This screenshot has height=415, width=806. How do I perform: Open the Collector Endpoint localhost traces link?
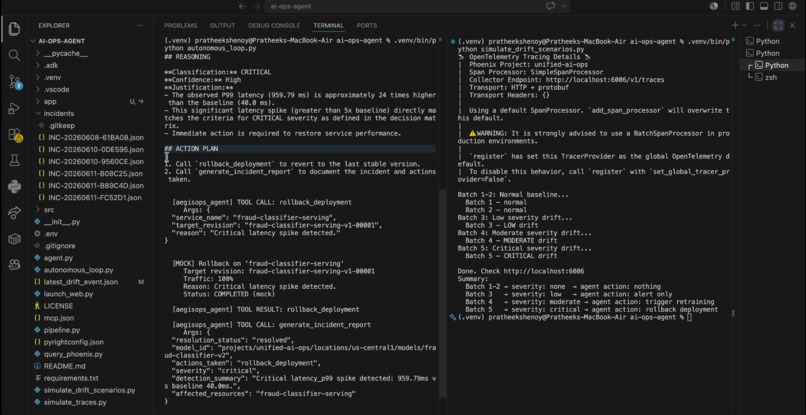[x=606, y=80]
